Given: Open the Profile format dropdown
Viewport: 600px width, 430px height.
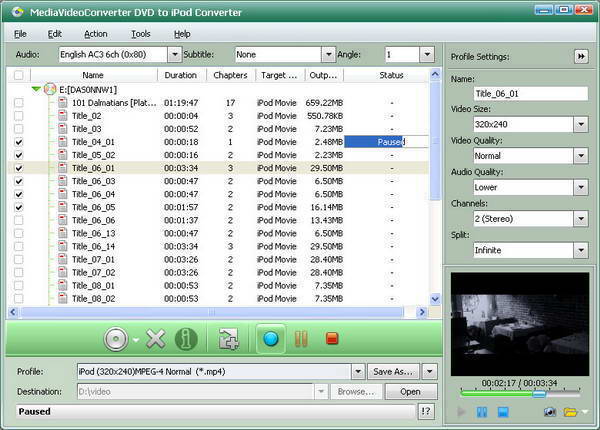Looking at the screenshot, I should pos(358,371).
